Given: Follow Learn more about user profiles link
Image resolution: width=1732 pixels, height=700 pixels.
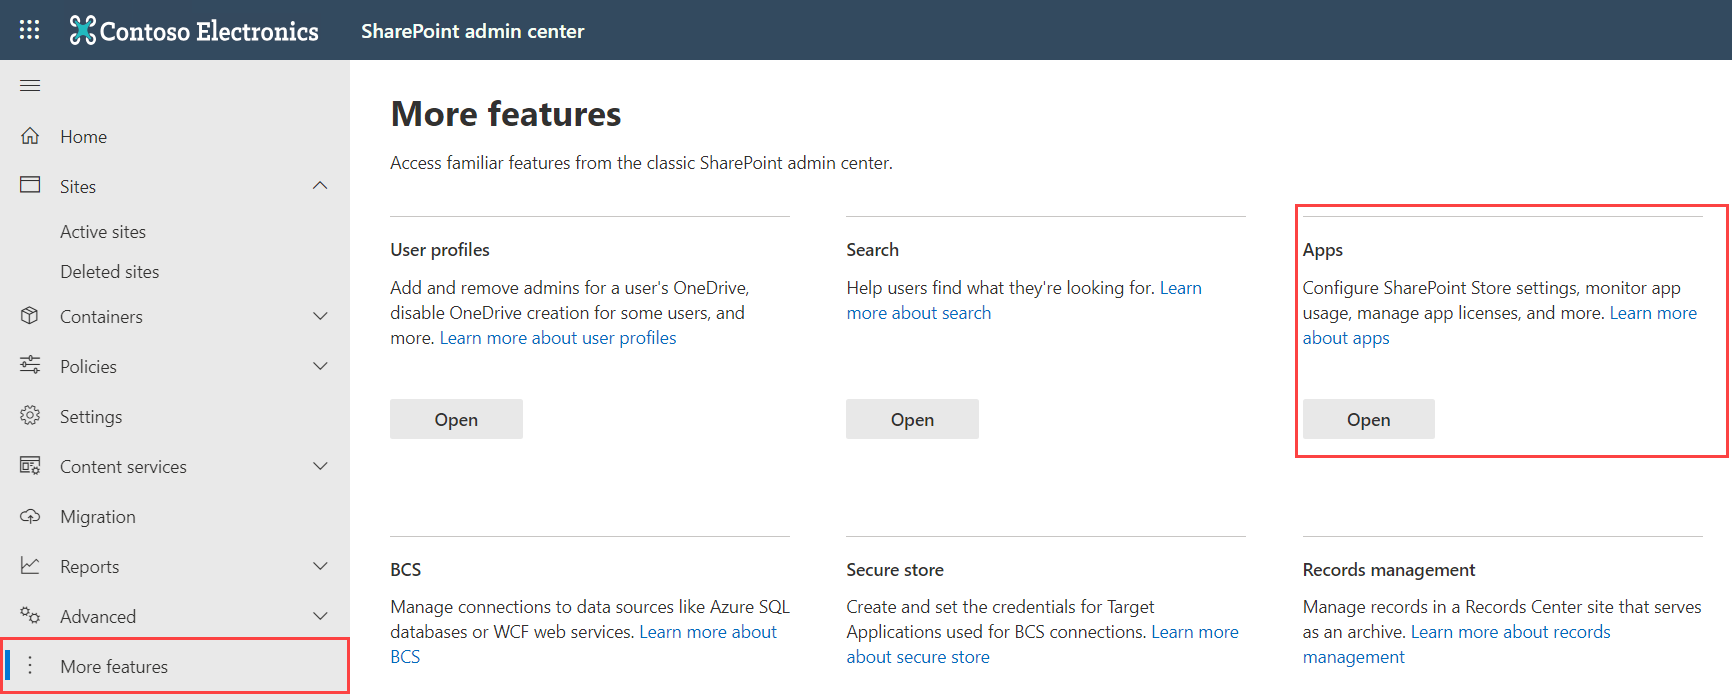Looking at the screenshot, I should click(x=558, y=338).
